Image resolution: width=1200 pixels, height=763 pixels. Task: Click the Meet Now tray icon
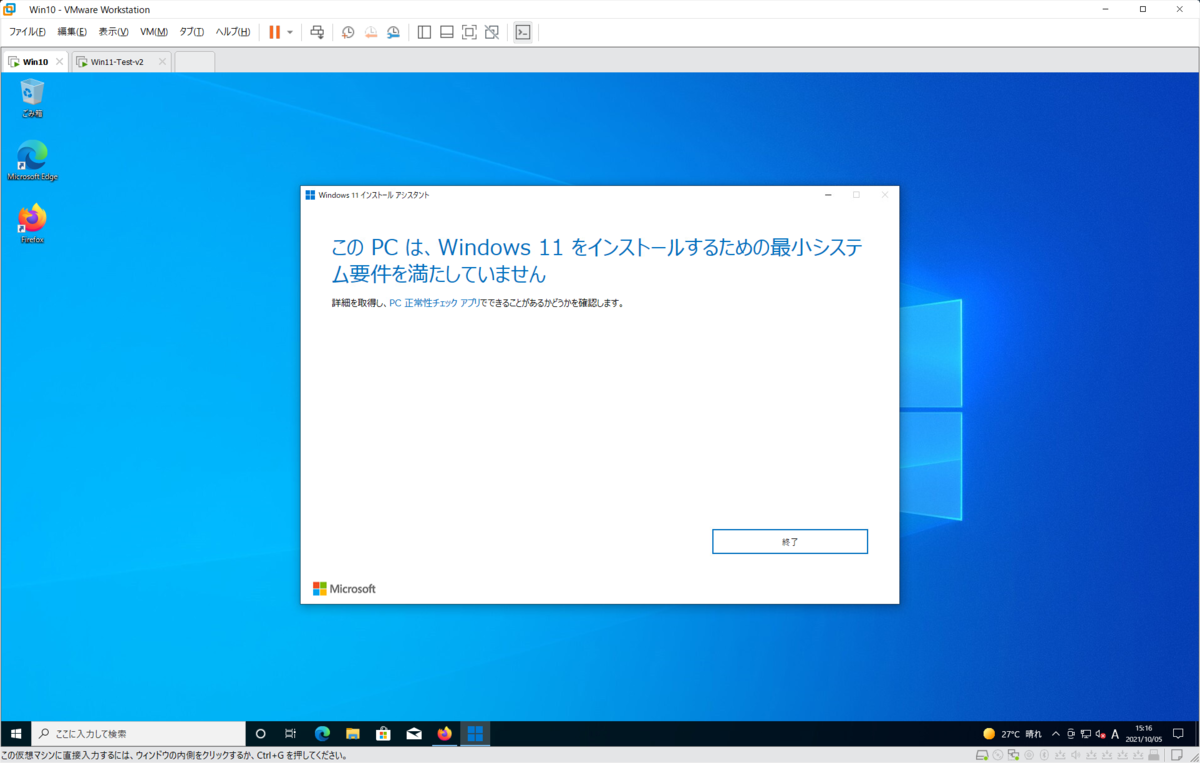pos(1071,733)
